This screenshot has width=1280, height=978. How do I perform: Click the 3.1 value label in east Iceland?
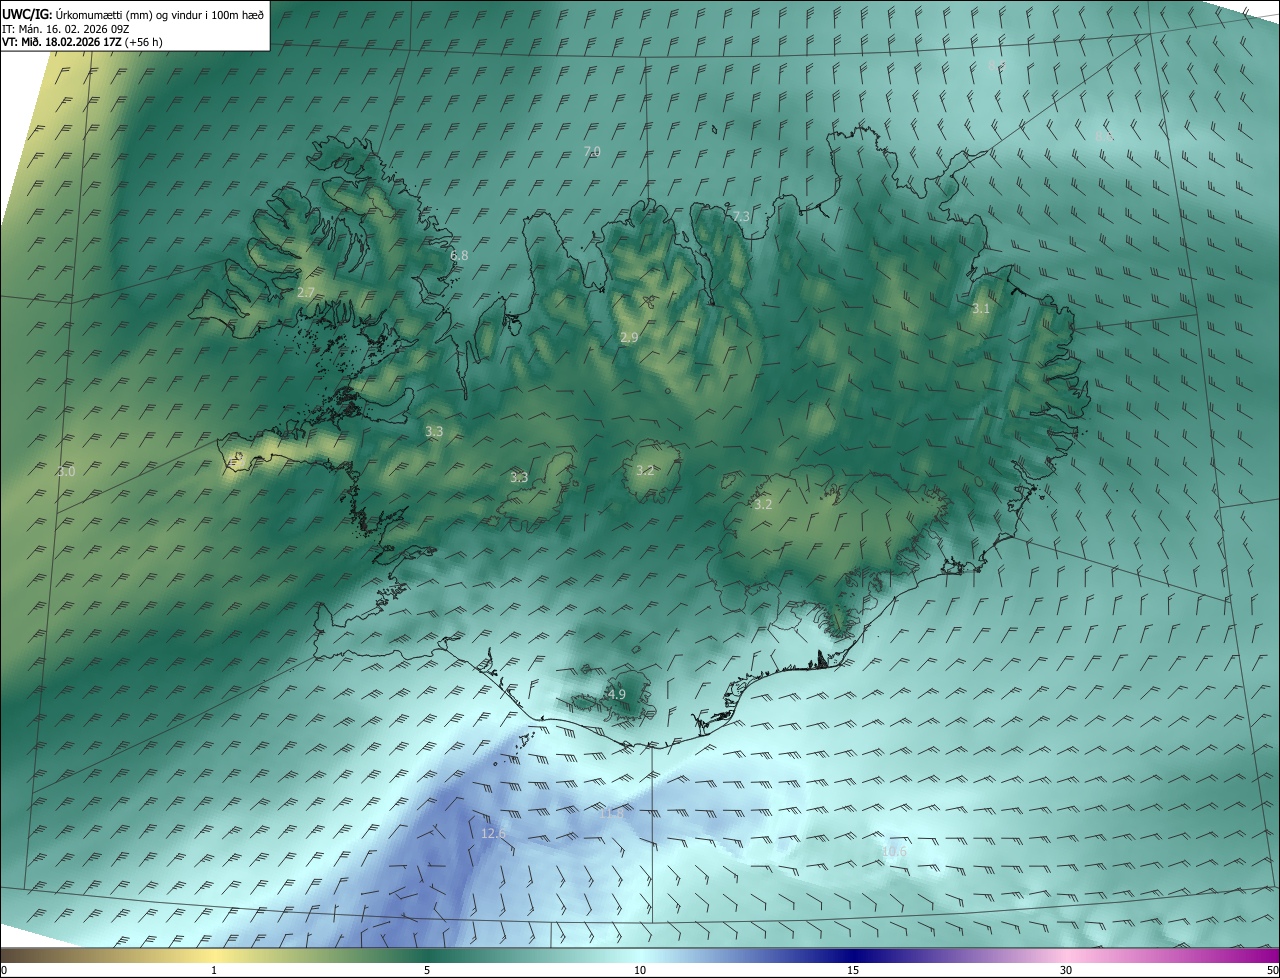coord(981,309)
